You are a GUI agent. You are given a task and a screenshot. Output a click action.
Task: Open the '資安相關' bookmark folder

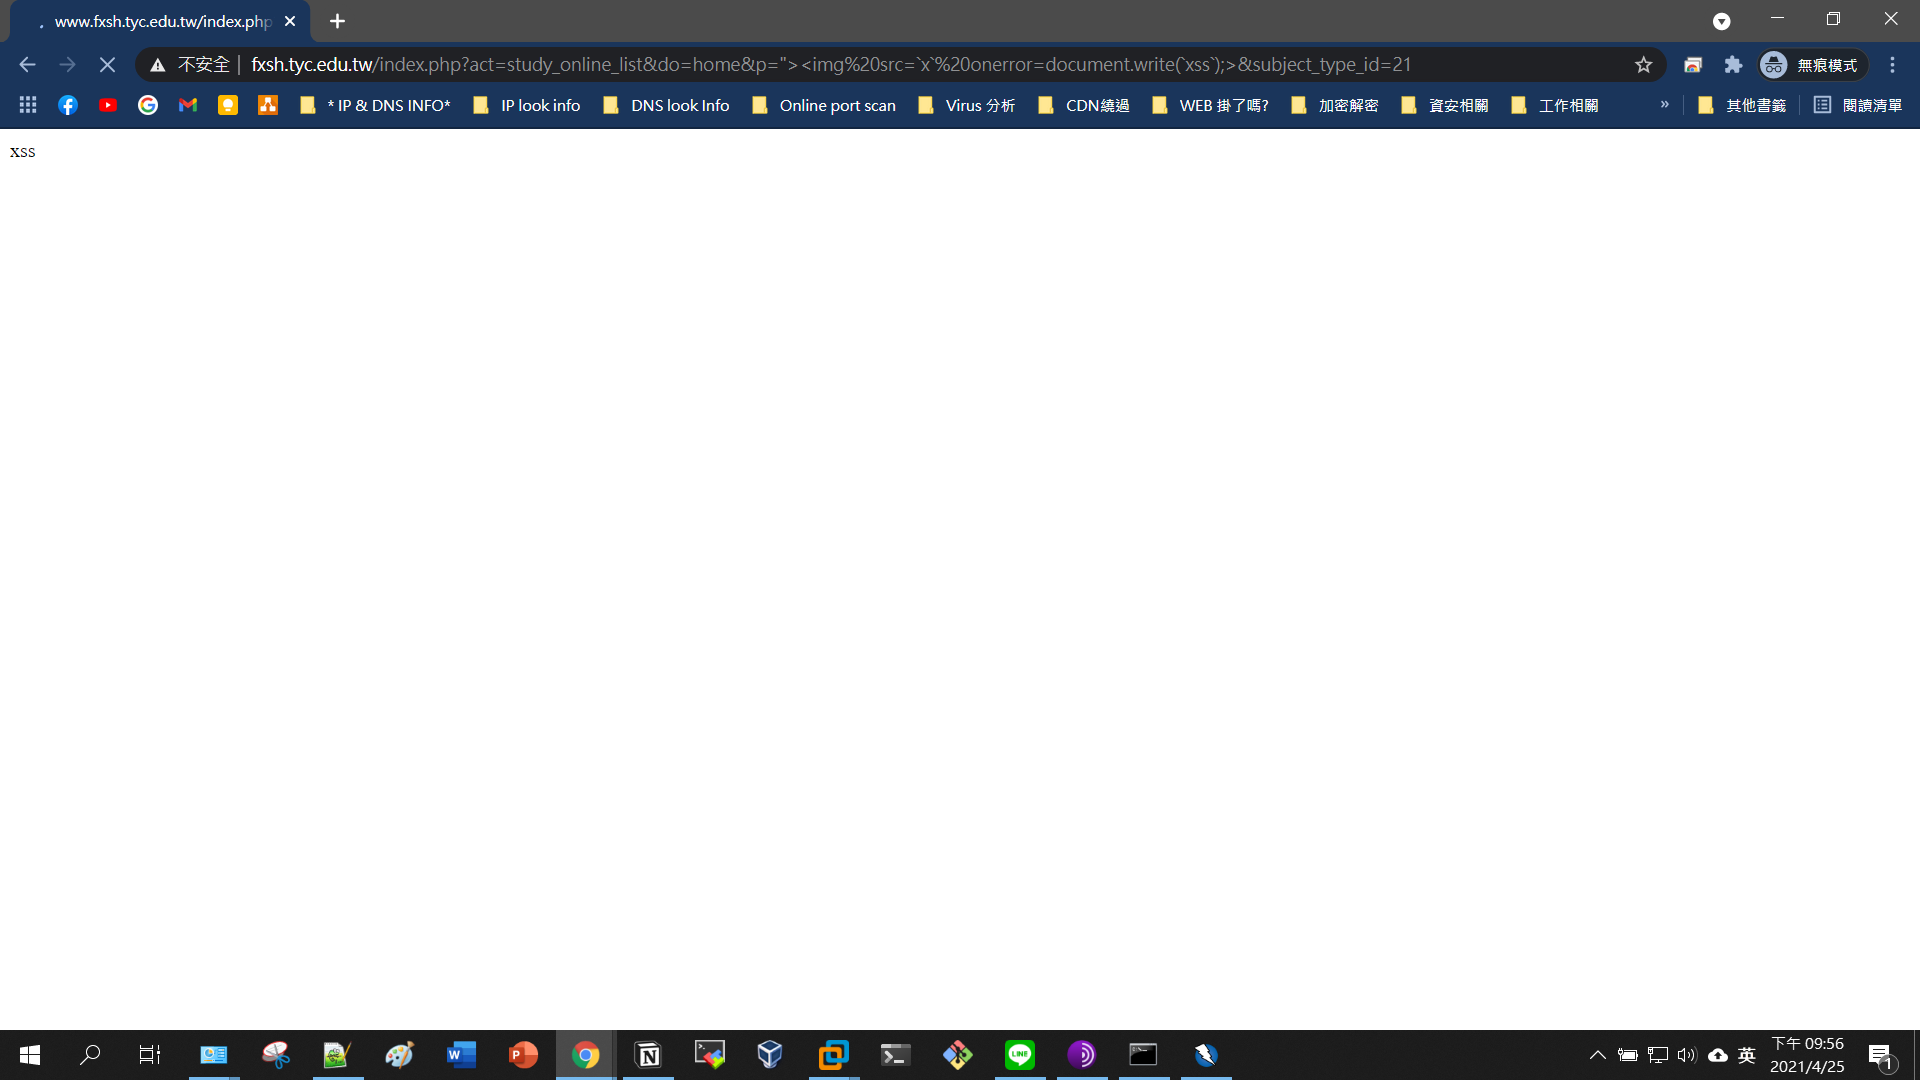[1445, 105]
